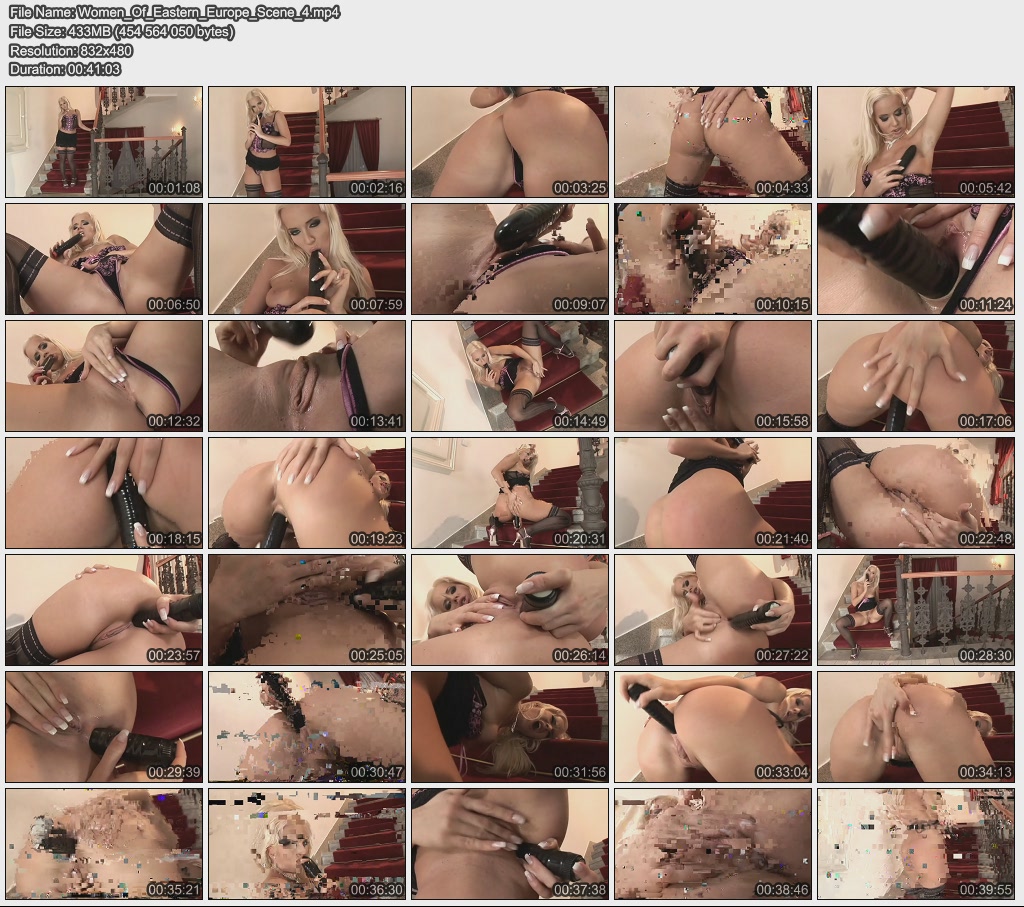This screenshot has width=1024, height=907.
Task: Click the thumbnail timestamped 00:01:08
Action: click(x=104, y=142)
